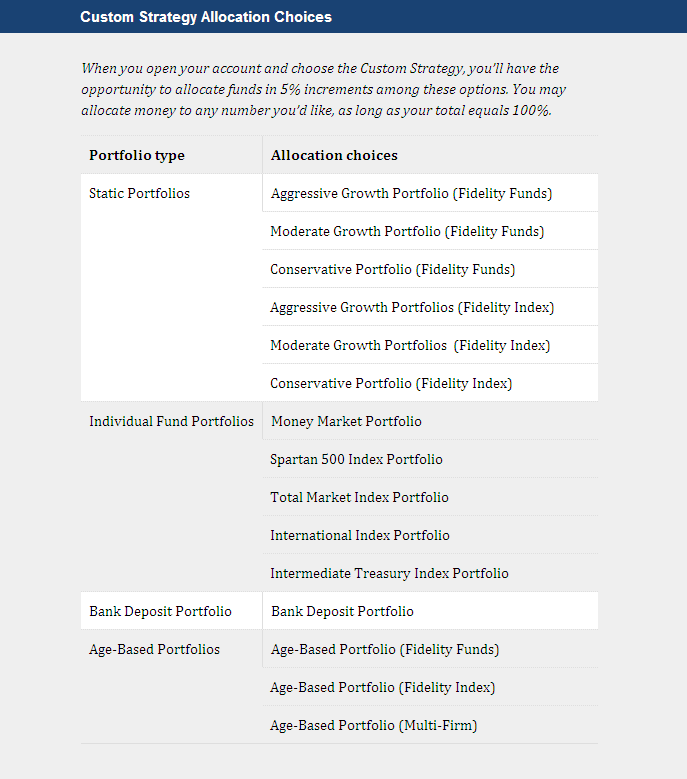
Task: Click the Money Market Portfolio row
Action: [346, 421]
